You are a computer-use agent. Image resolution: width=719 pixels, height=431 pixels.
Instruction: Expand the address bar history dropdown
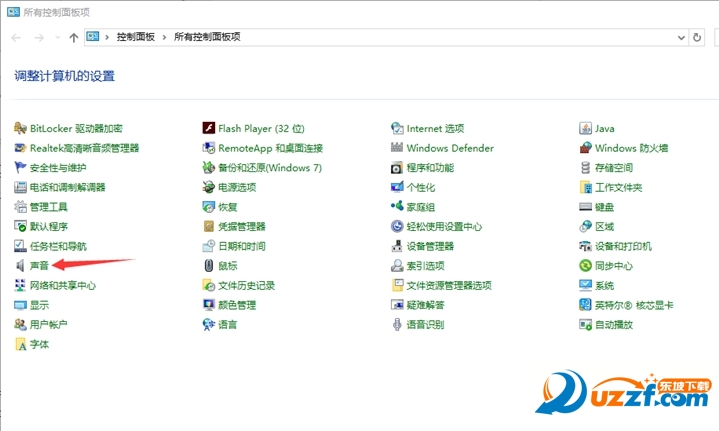point(681,38)
